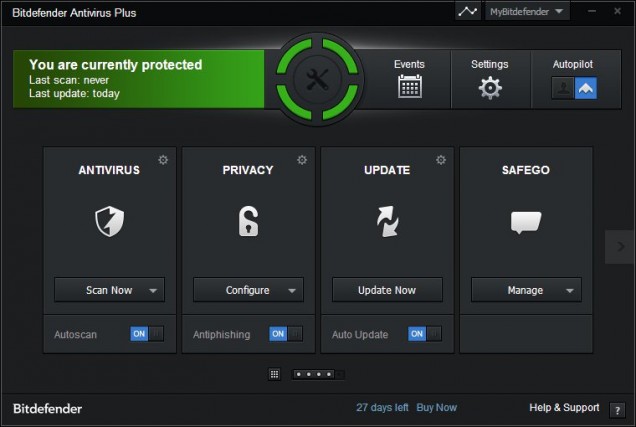Open Settings gear in top bar
Viewport: 636px width, 427px height.
pyautogui.click(x=489, y=87)
